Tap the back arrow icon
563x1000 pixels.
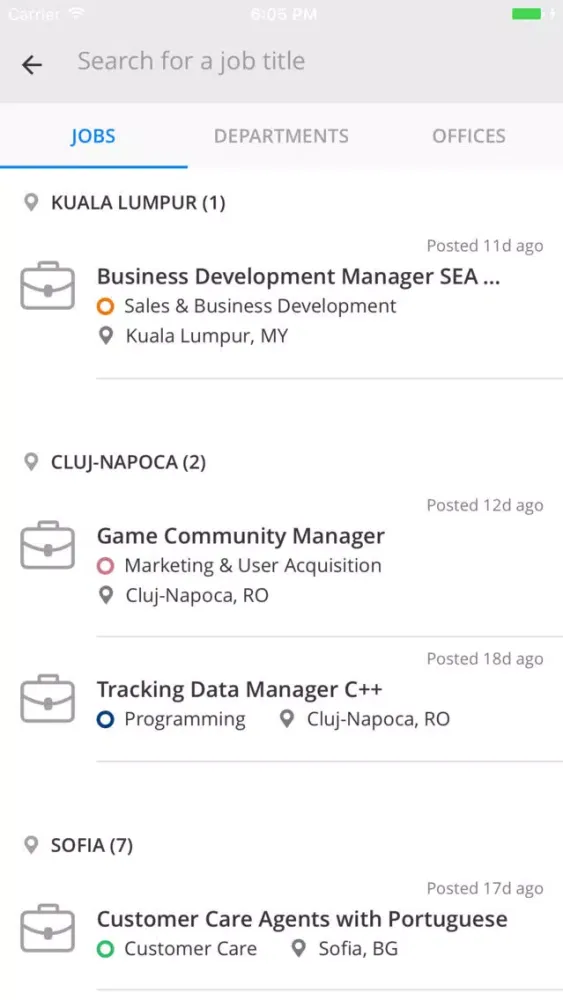[x=32, y=64]
